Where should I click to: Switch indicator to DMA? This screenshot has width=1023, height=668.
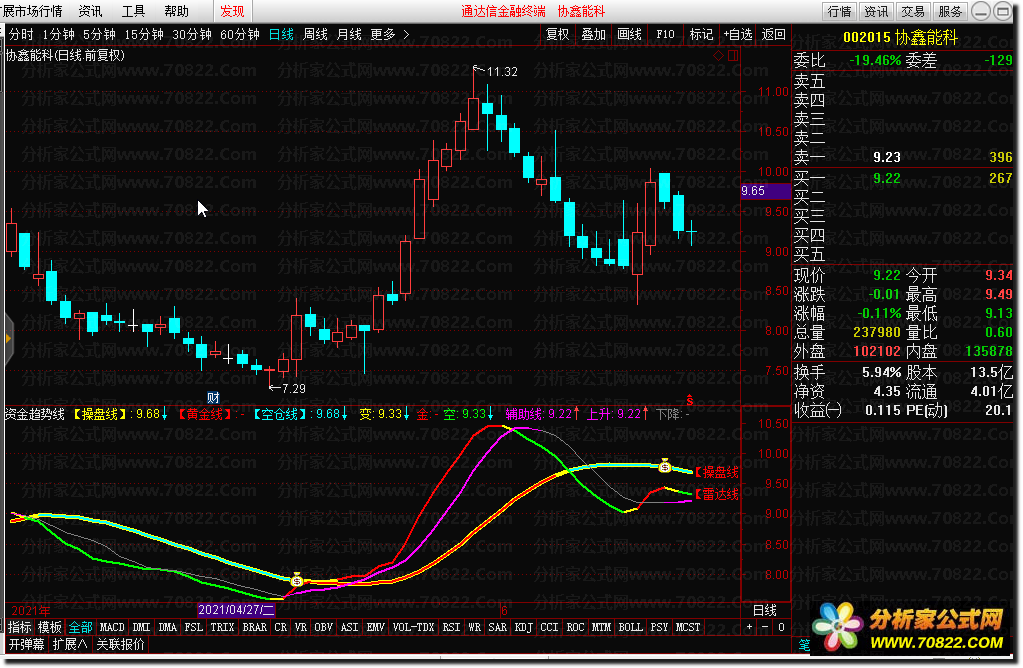coord(168,627)
